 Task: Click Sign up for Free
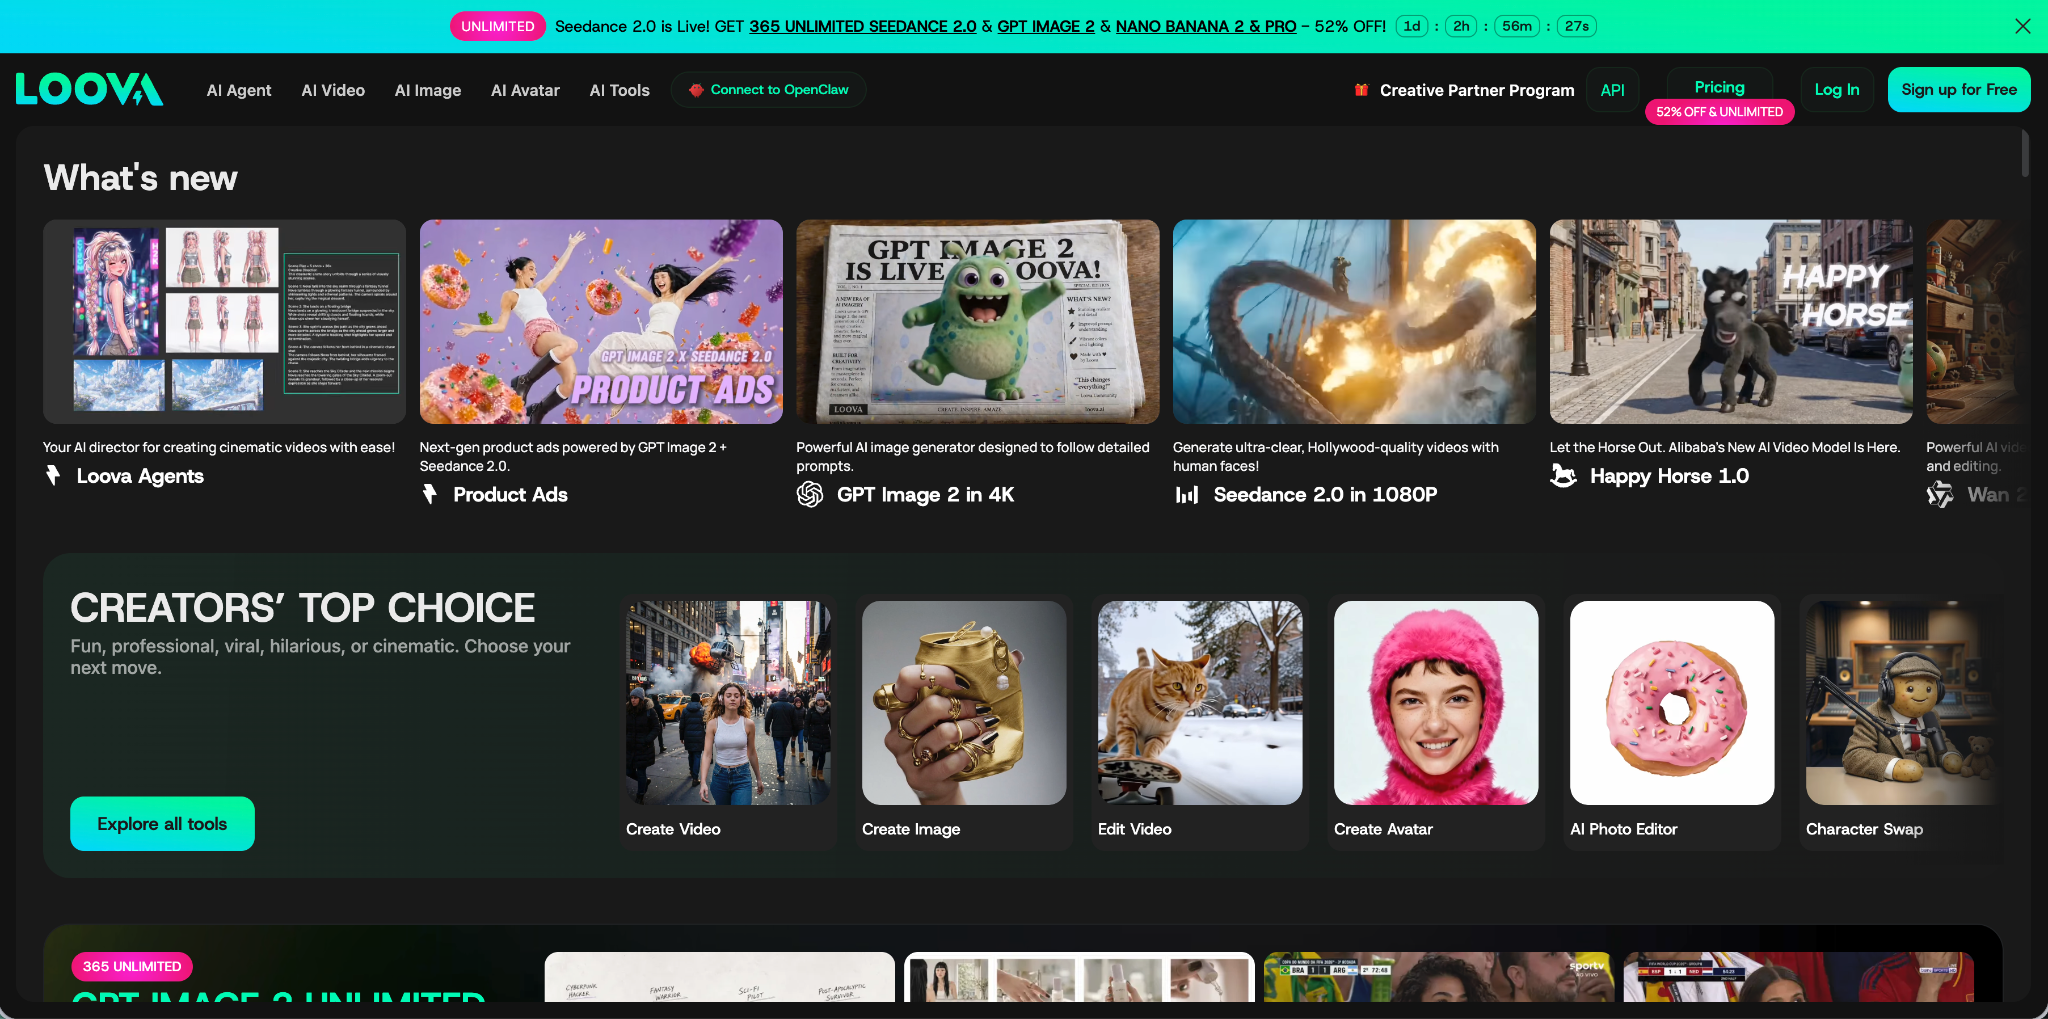(1959, 90)
